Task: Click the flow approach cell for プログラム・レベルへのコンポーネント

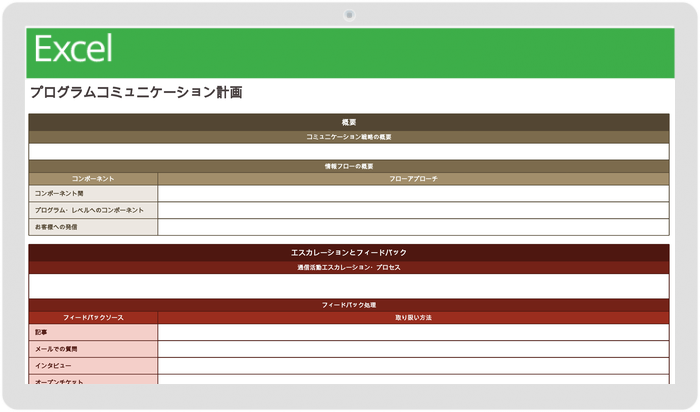Action: [413, 210]
